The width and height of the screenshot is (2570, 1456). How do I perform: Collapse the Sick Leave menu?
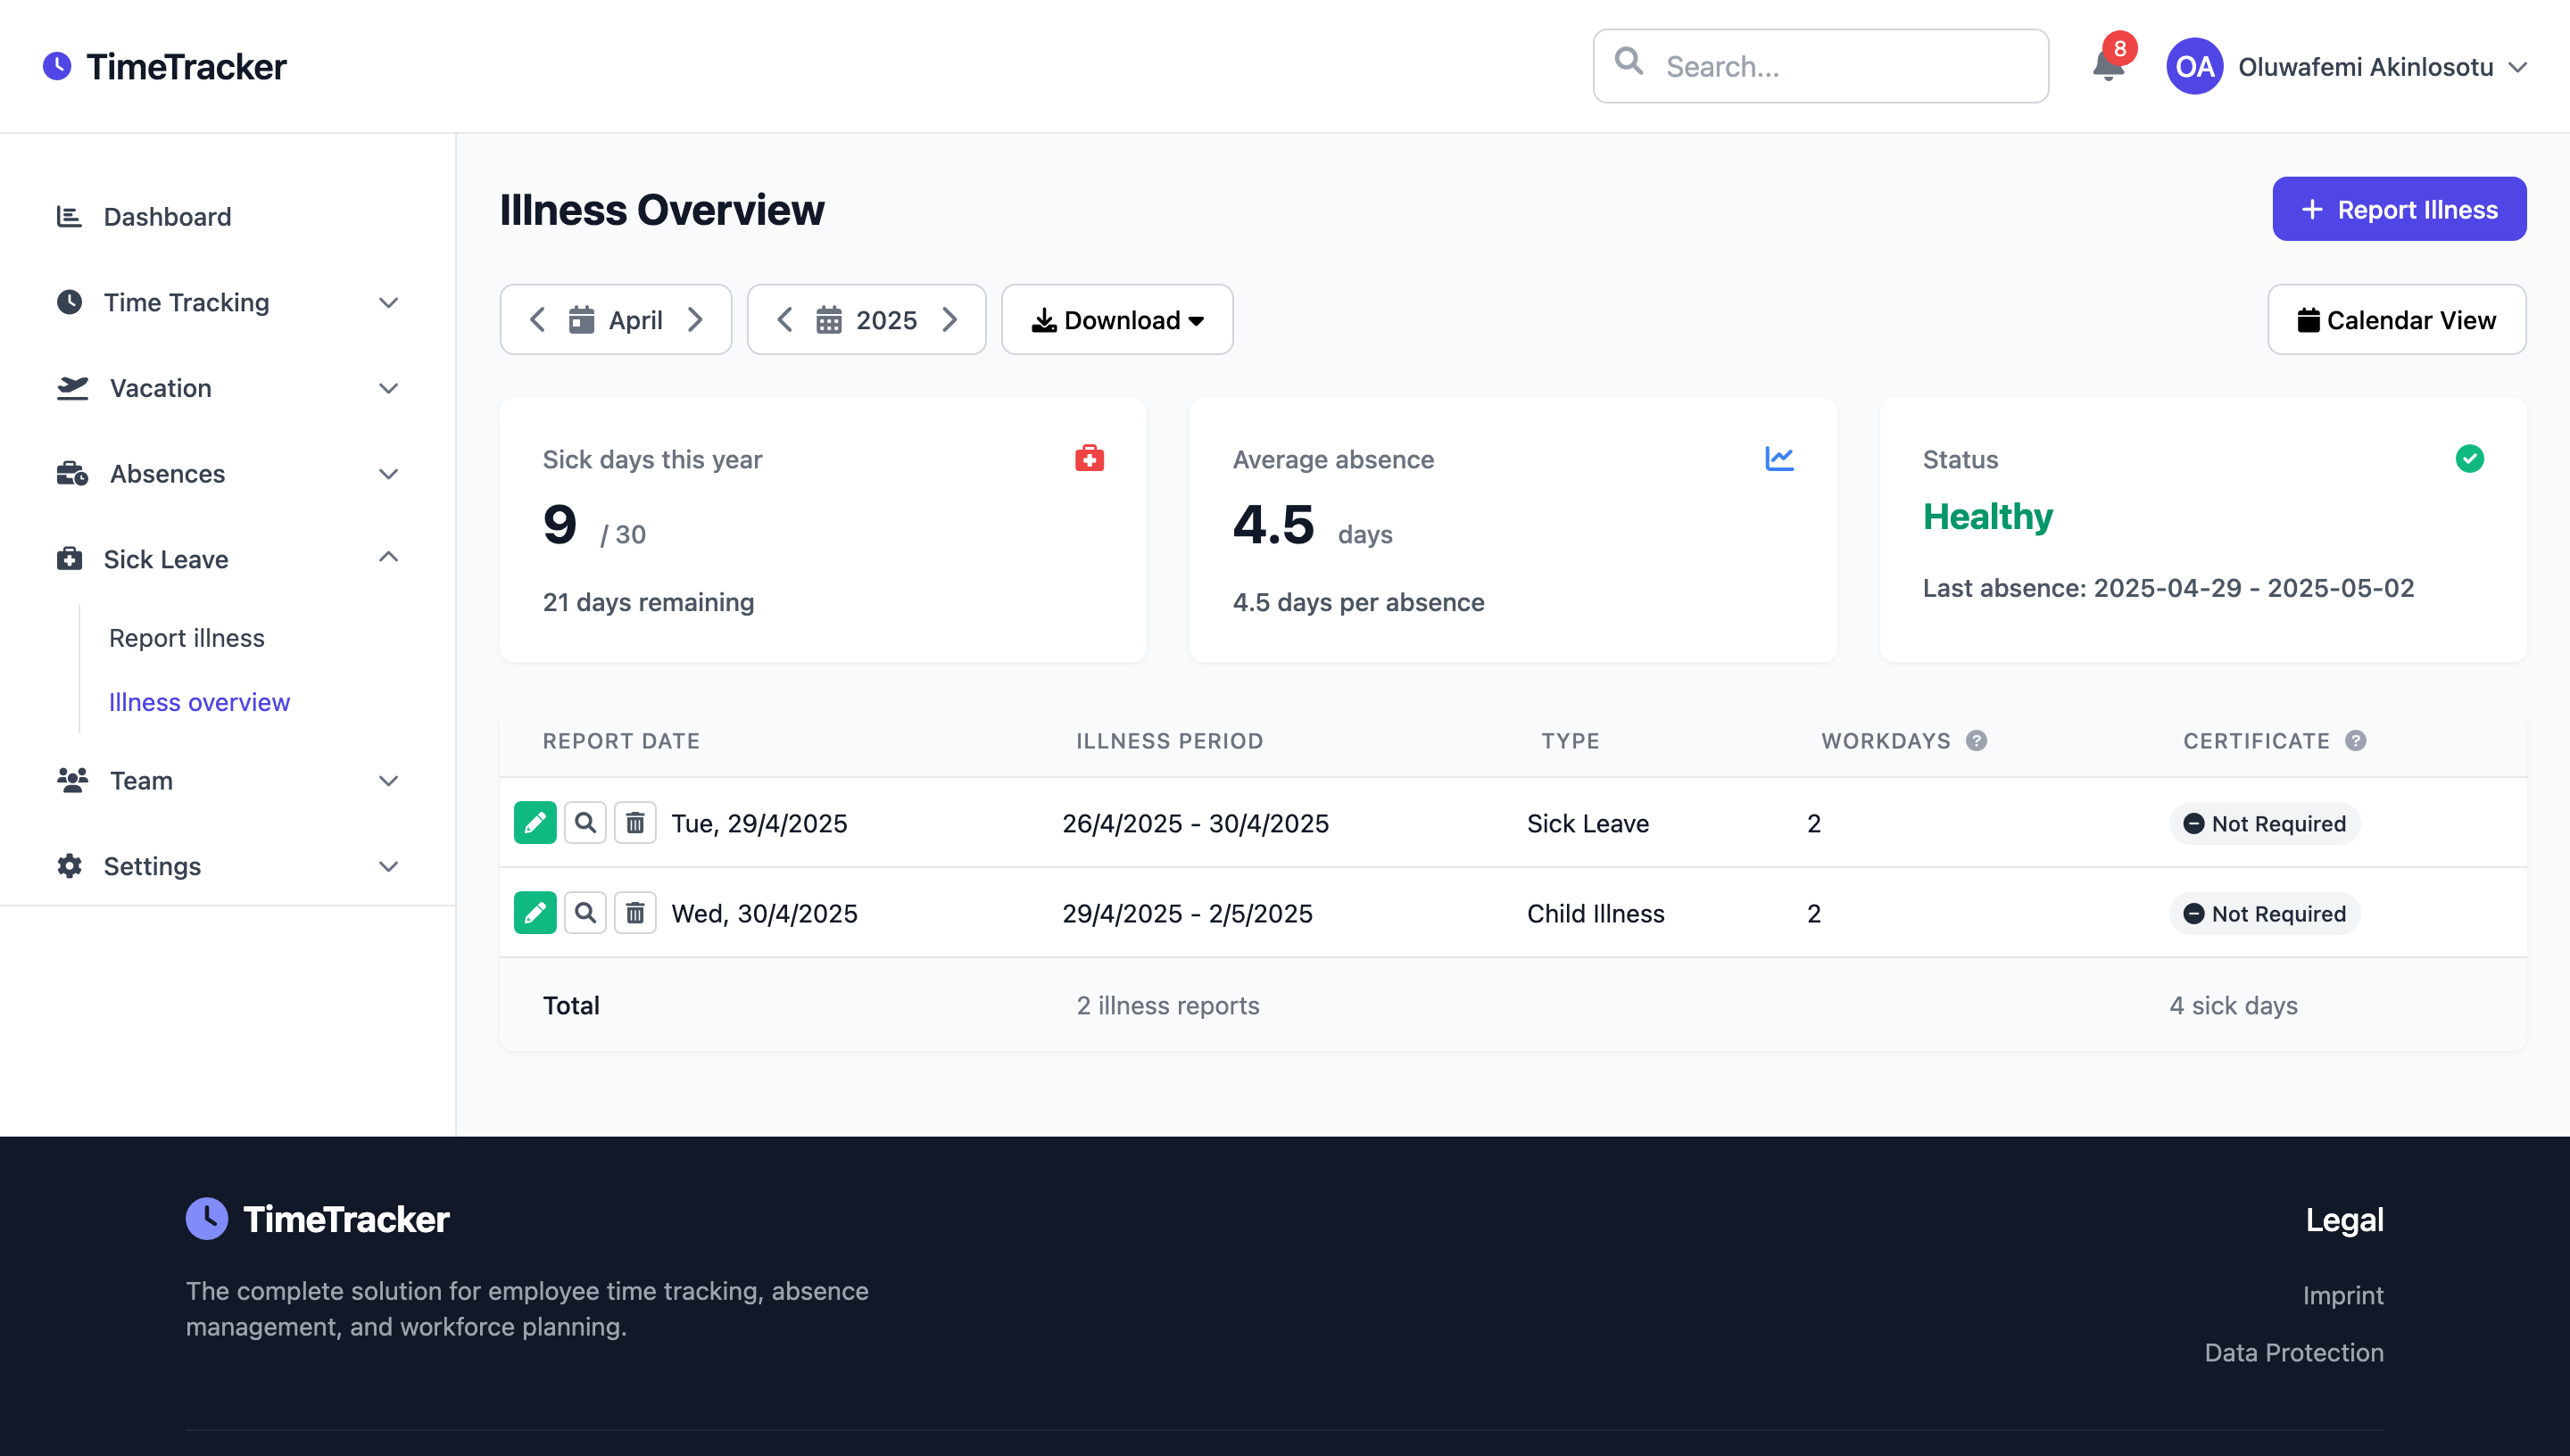[x=229, y=559]
